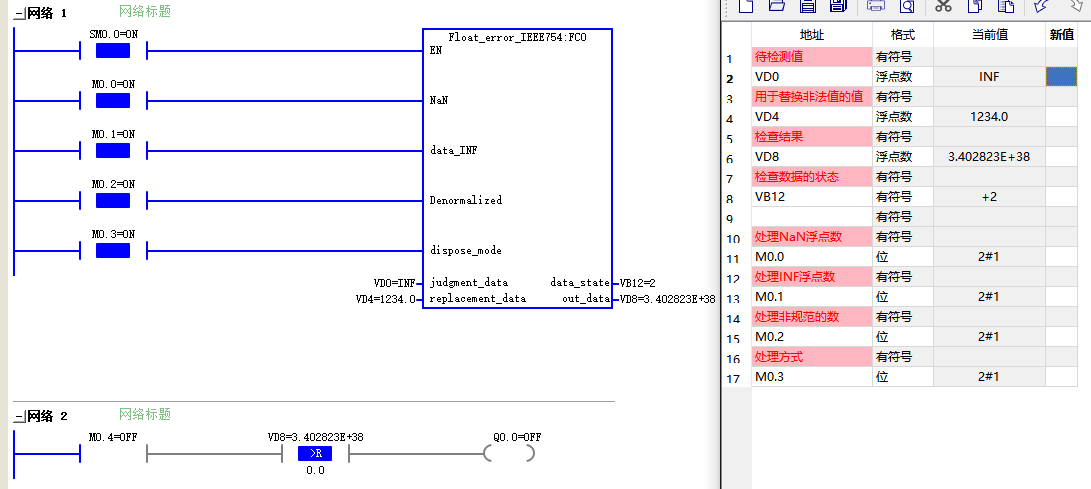Select the M0.0 address cell in table
1091x489 pixels.
[812, 257]
